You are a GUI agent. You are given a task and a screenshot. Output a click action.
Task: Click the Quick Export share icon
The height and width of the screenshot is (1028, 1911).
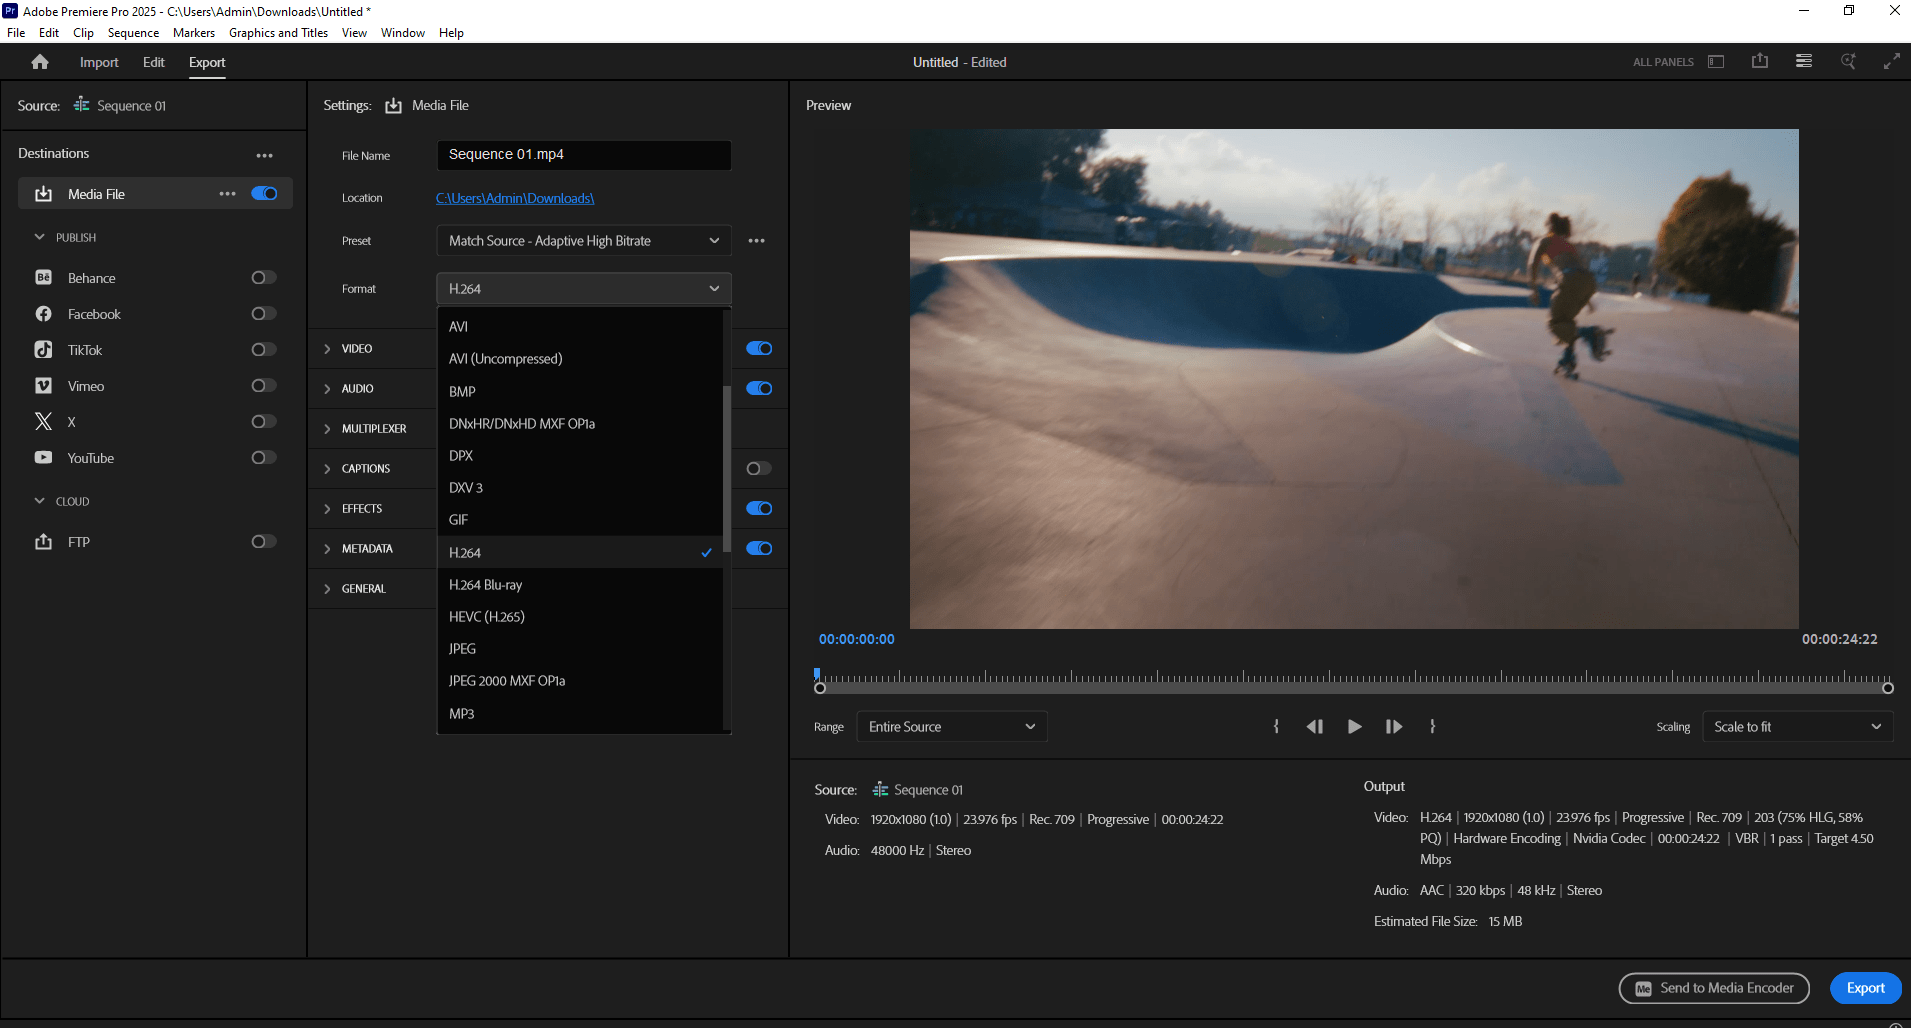1759,62
